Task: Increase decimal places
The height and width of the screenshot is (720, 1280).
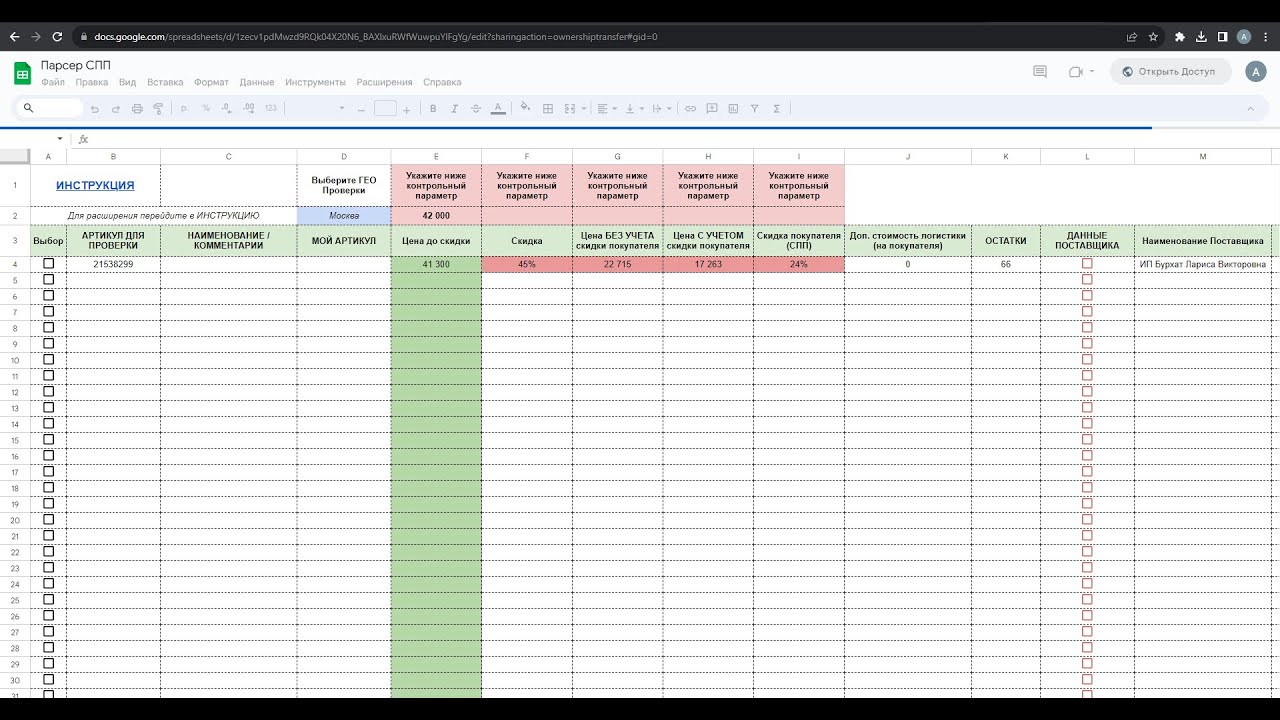Action: (x=247, y=108)
